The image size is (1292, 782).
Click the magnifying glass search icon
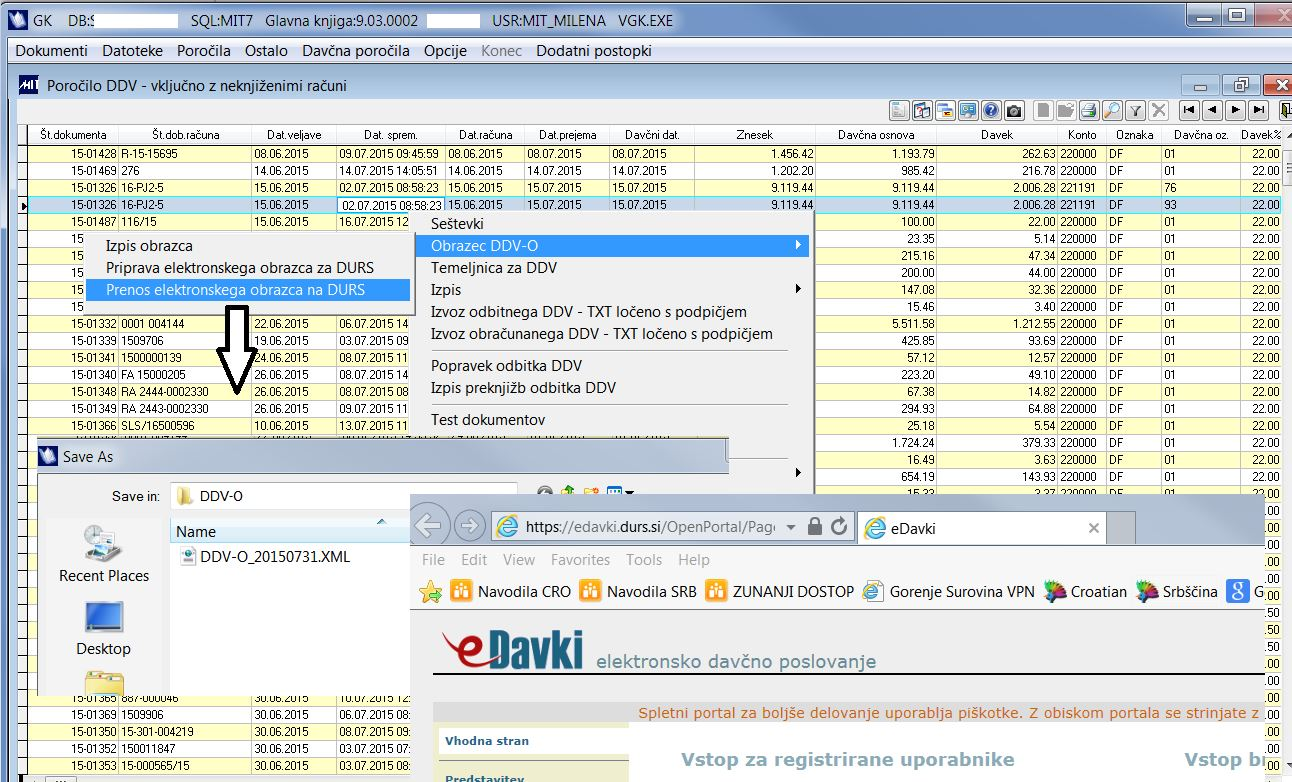pyautogui.click(x=1112, y=111)
